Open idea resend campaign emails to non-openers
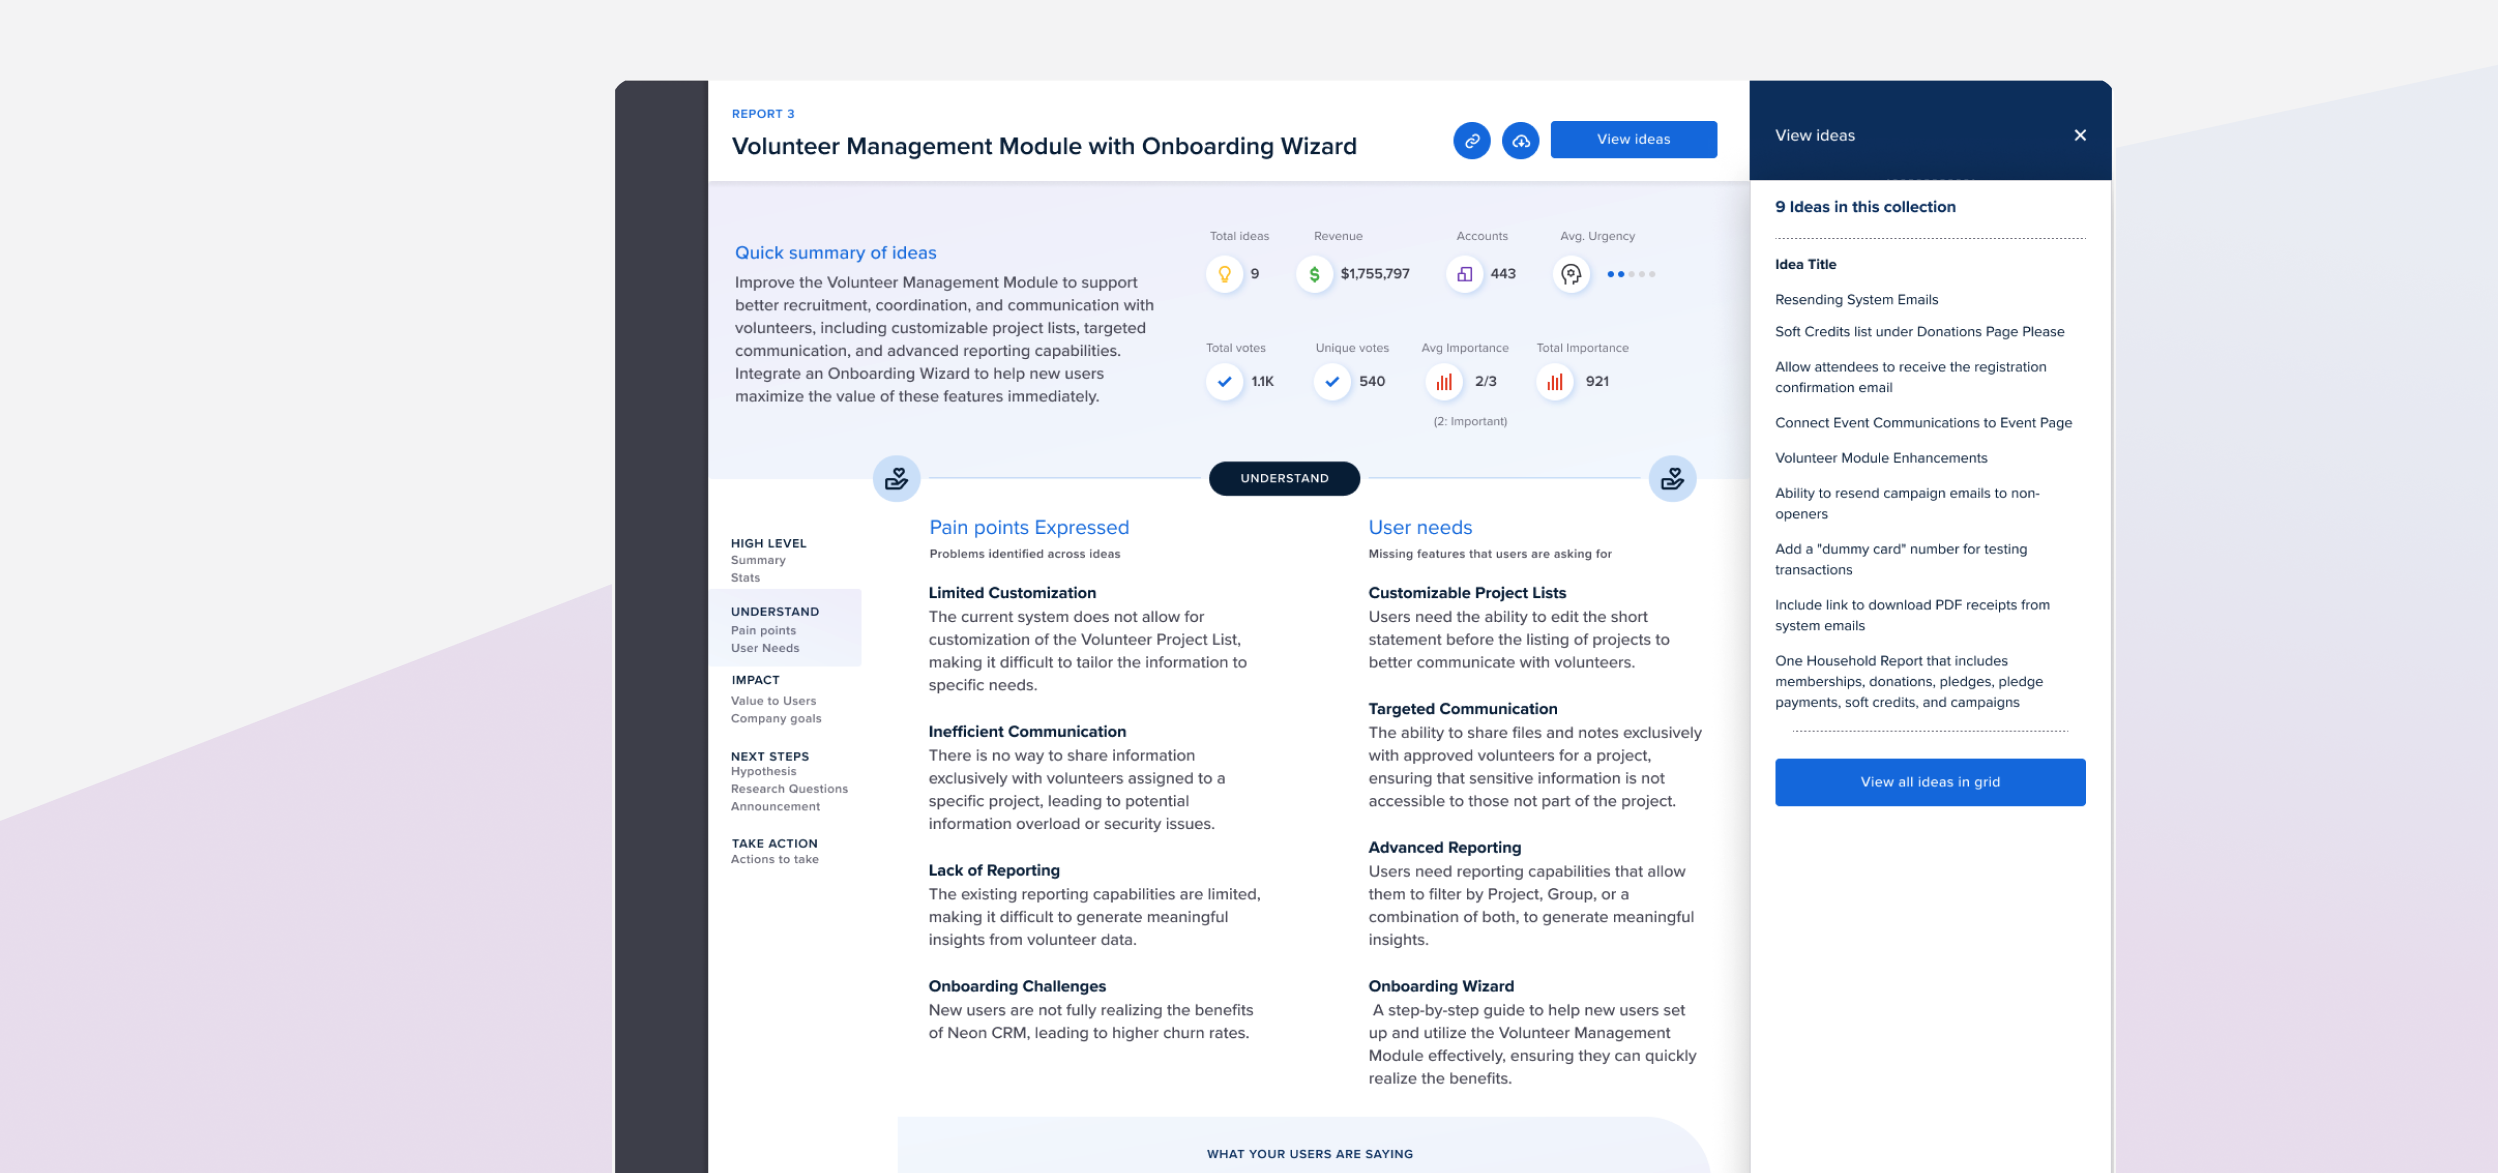This screenshot has width=2498, height=1173. (1907, 503)
